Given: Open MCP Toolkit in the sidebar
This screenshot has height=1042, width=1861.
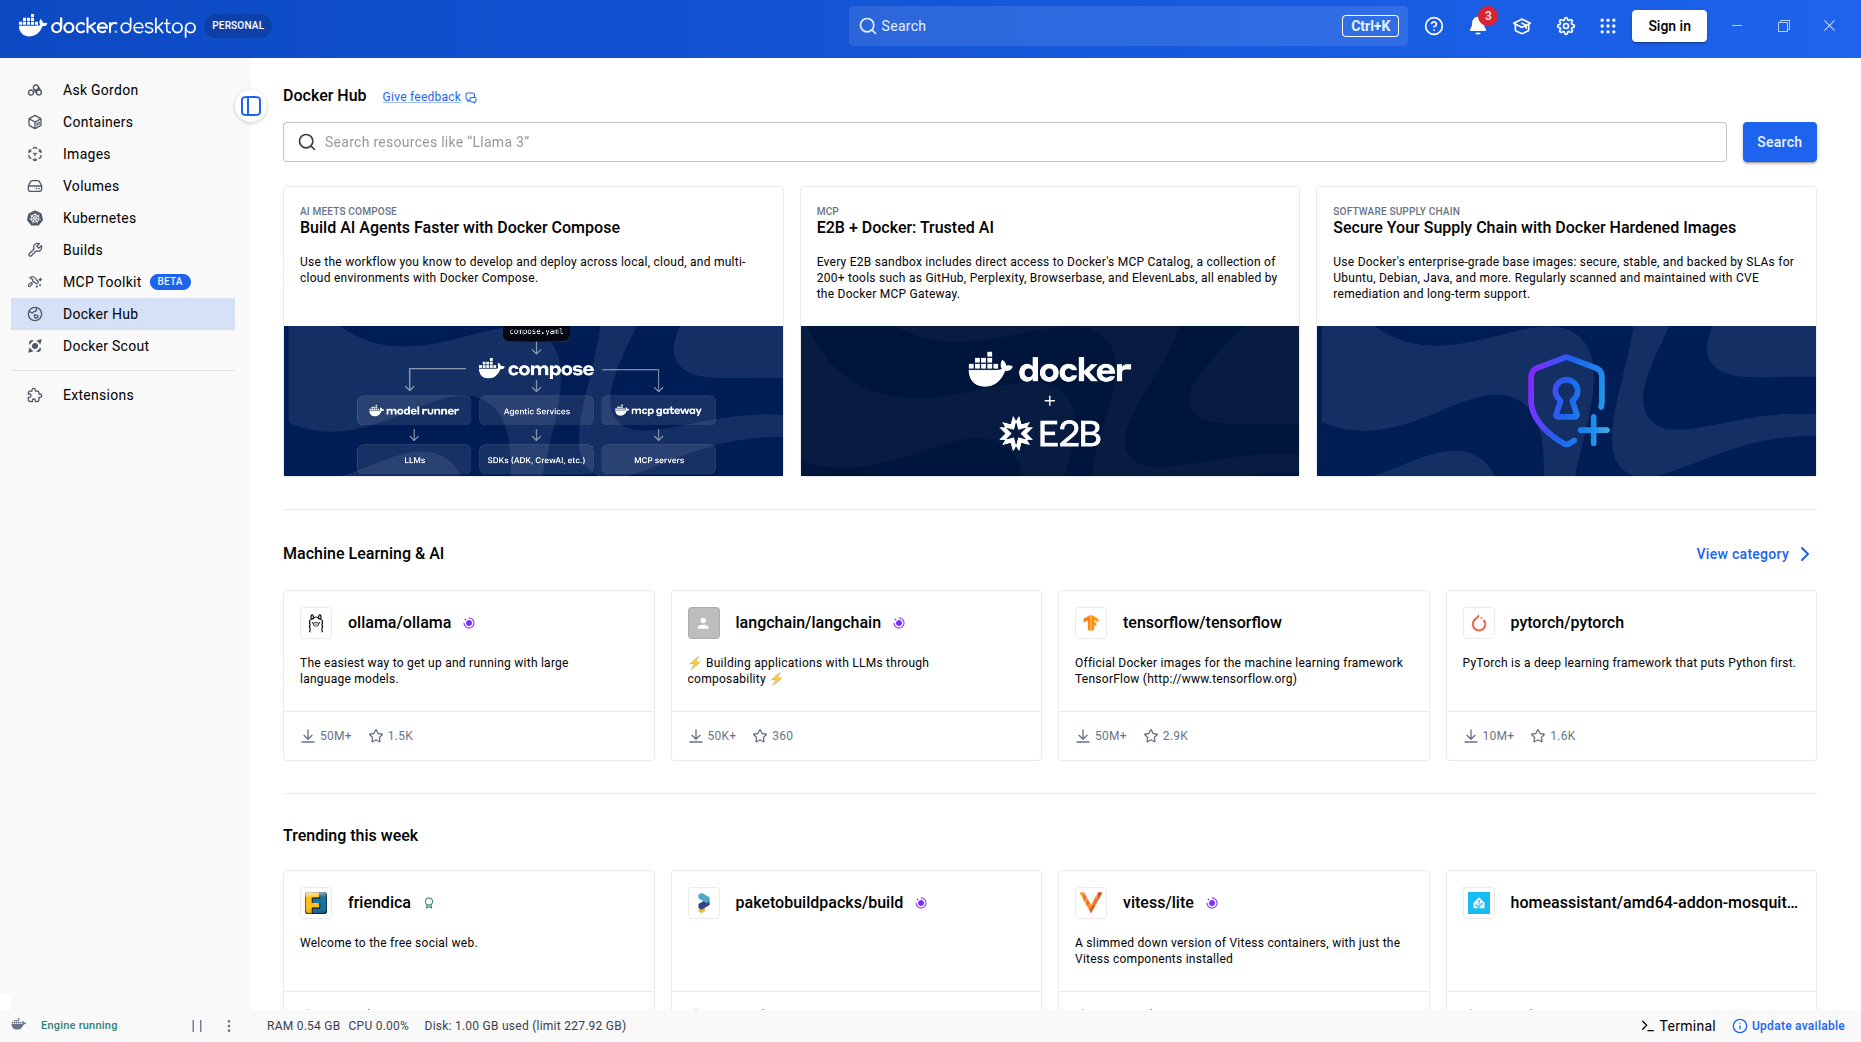Looking at the screenshot, I should click(x=102, y=282).
